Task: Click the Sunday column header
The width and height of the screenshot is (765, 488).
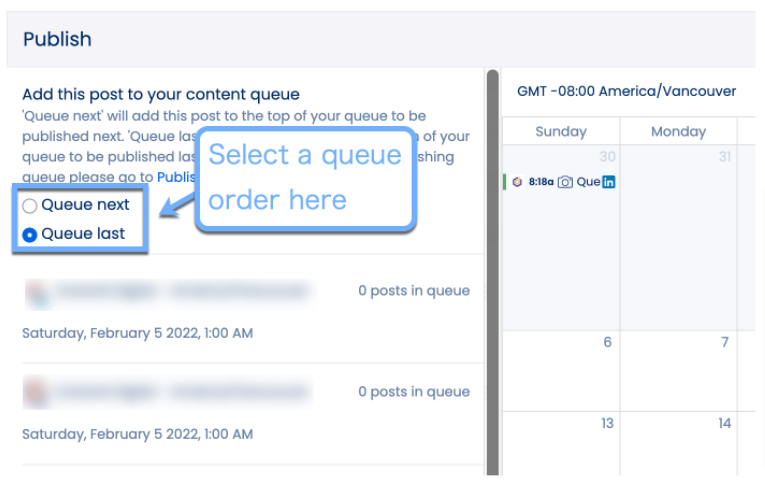Action: 561,131
